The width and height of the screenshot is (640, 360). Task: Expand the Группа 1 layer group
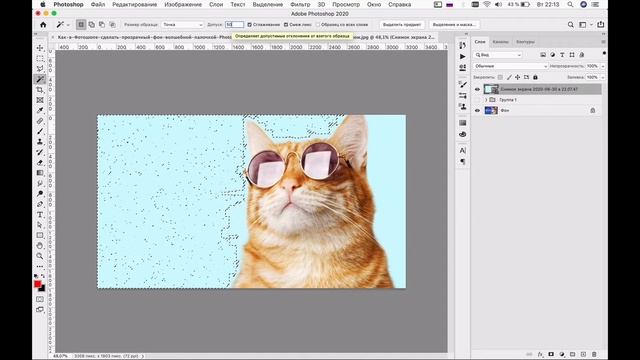[486, 100]
